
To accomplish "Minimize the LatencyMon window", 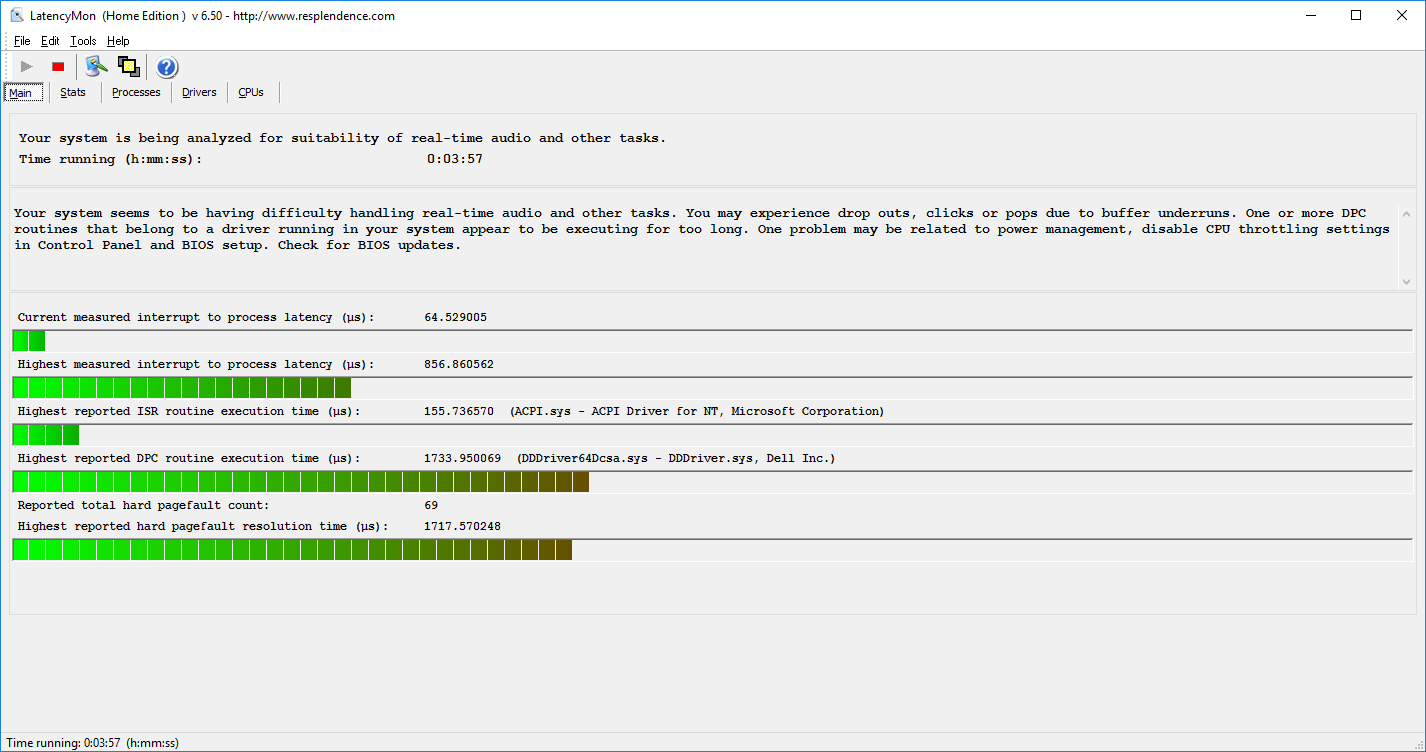I will pyautogui.click(x=1310, y=15).
